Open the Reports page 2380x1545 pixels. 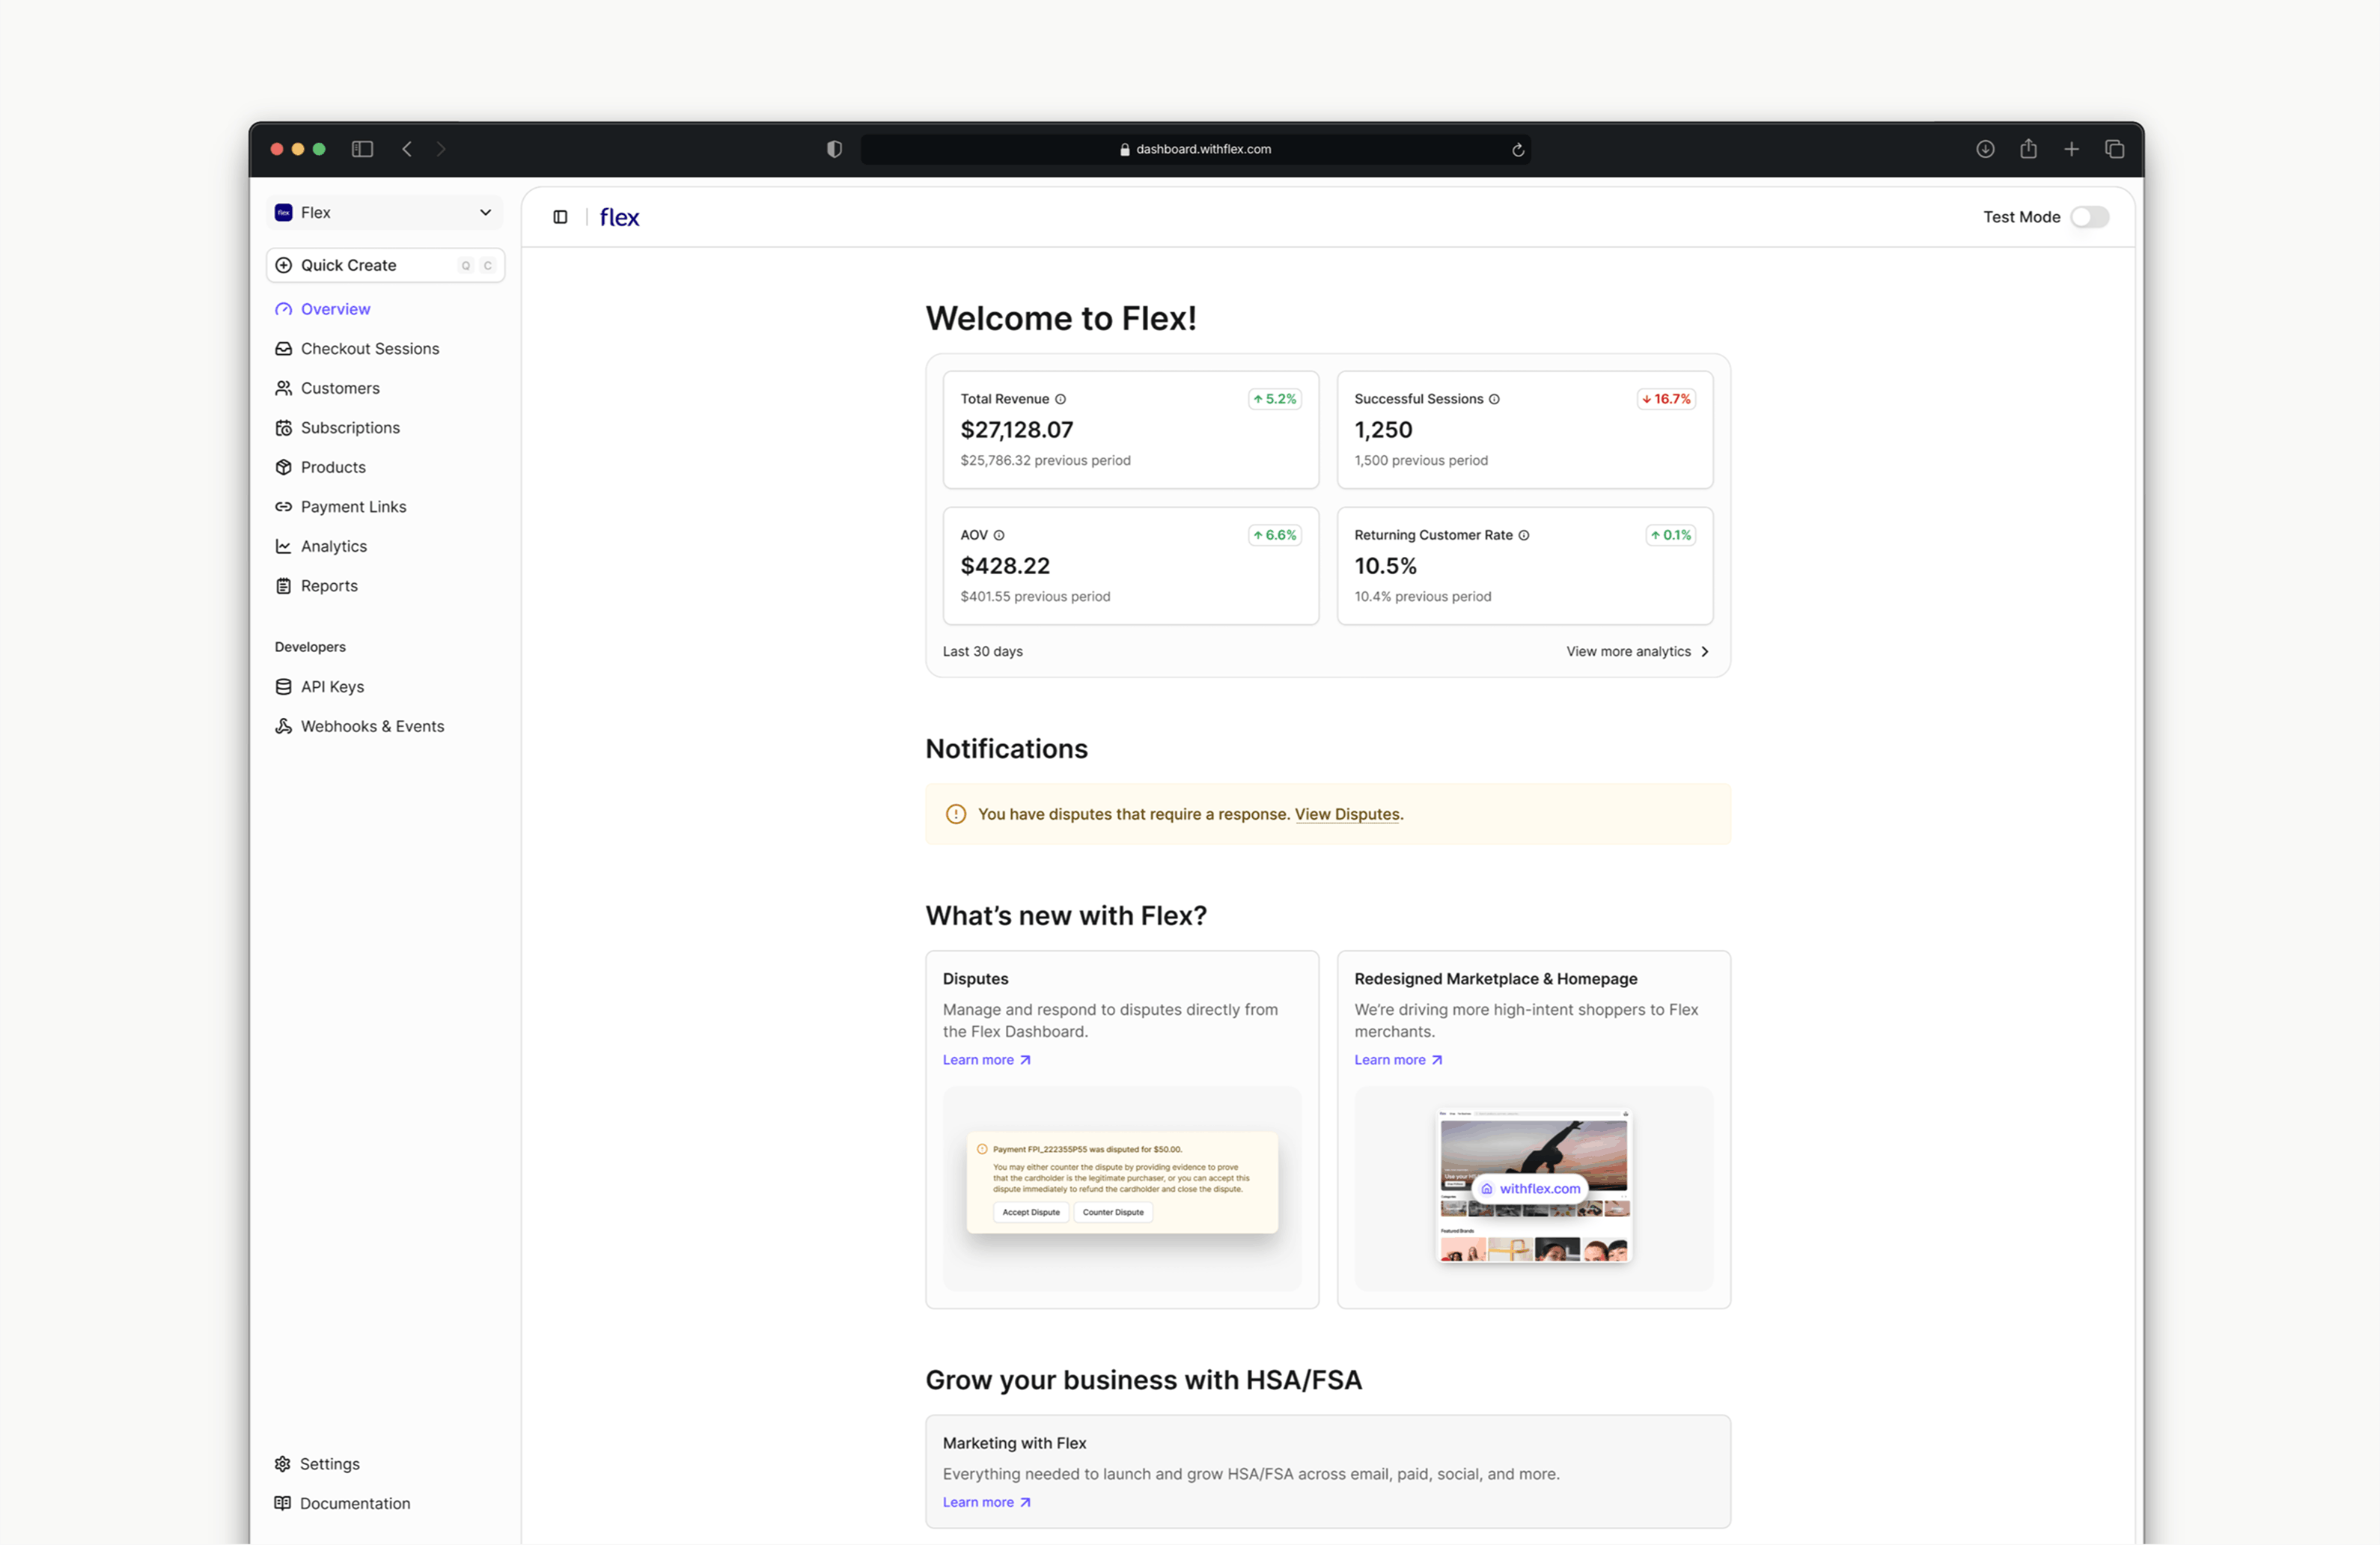[329, 586]
